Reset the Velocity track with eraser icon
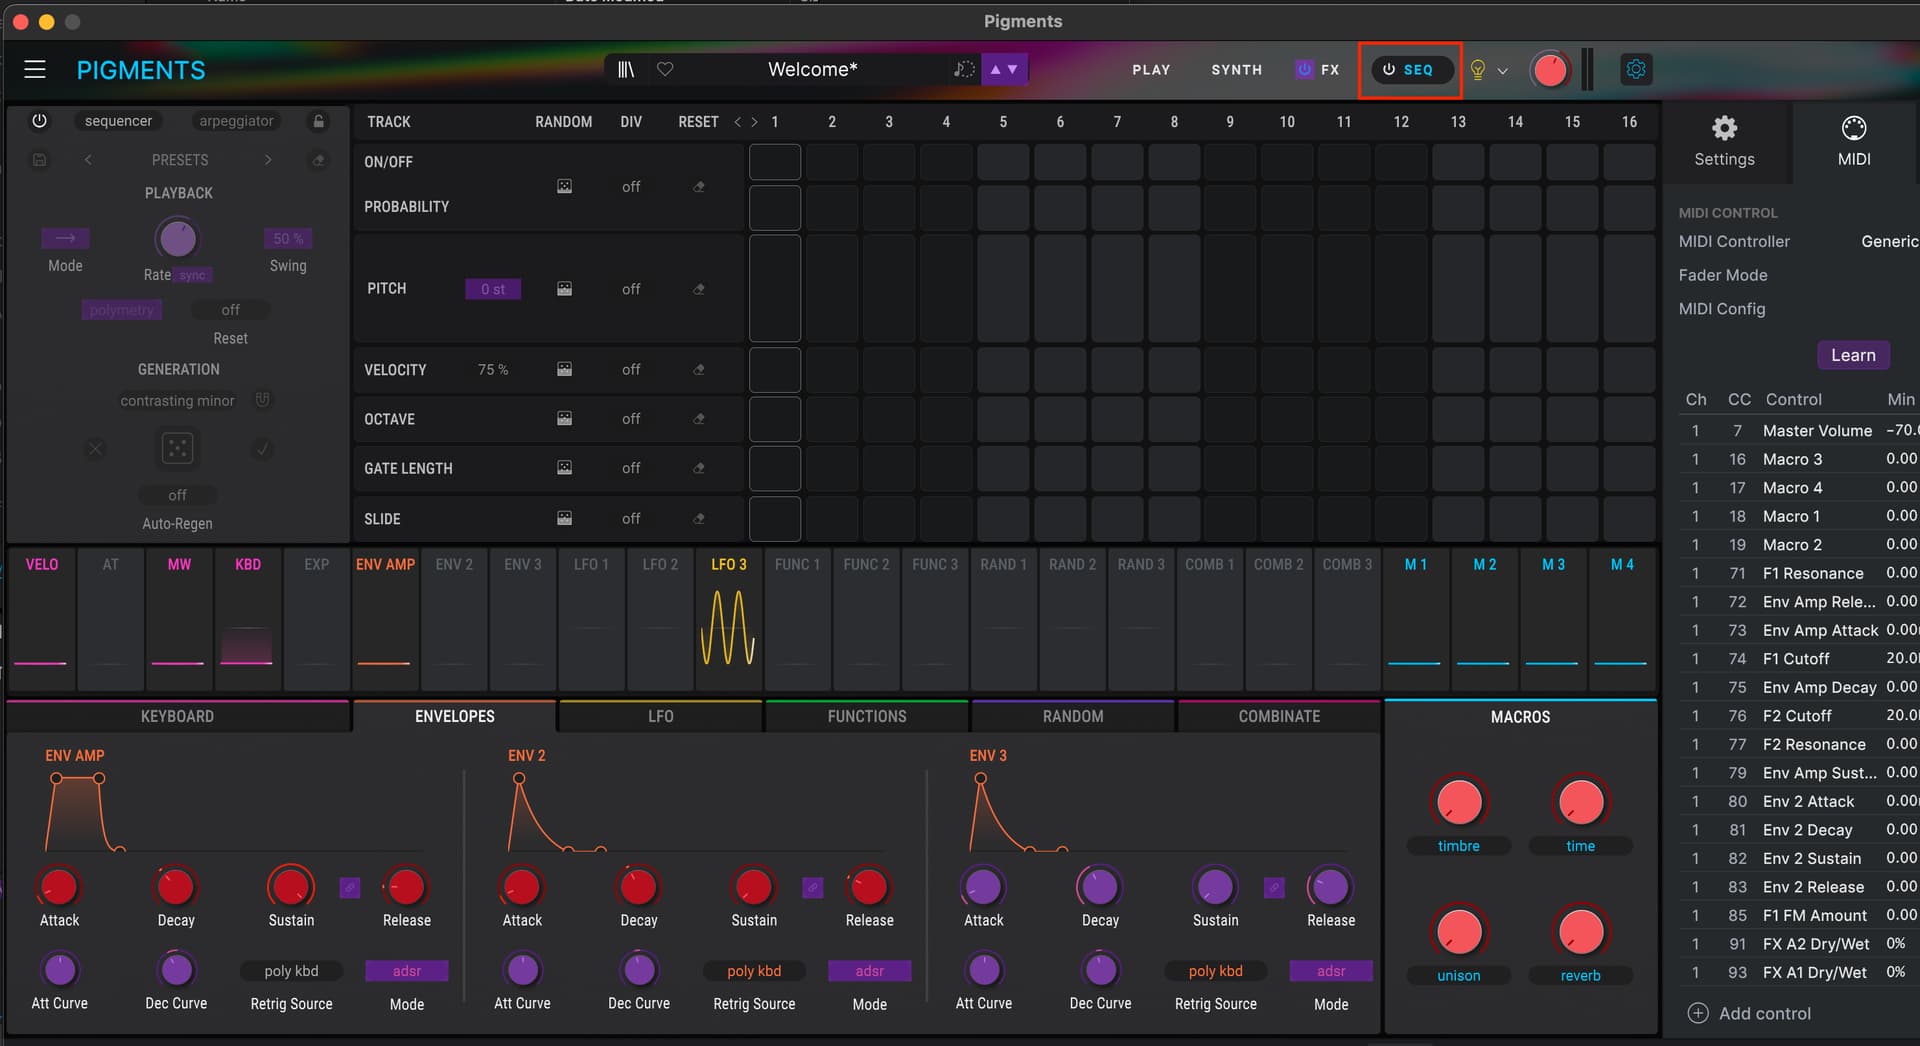Image resolution: width=1920 pixels, height=1046 pixels. coord(699,370)
